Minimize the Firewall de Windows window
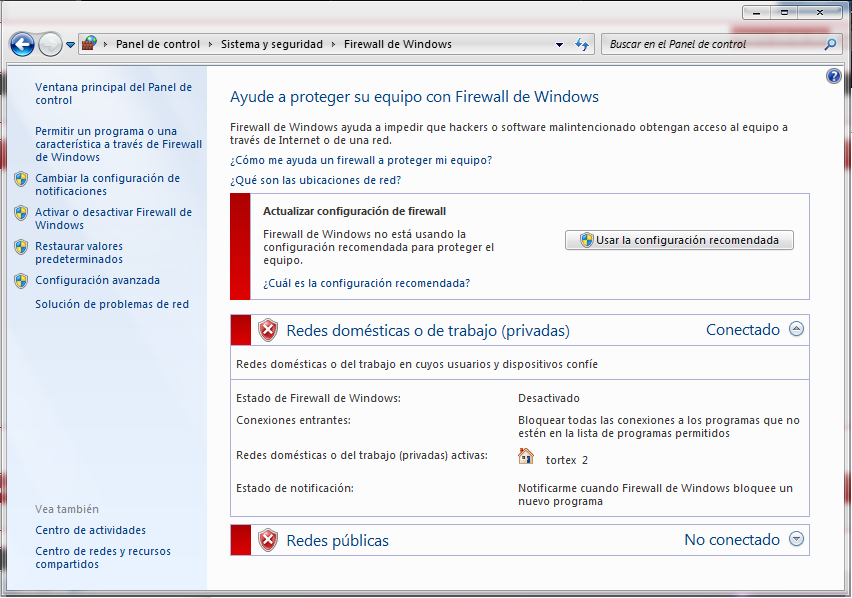This screenshot has width=852, height=598. pos(756,12)
